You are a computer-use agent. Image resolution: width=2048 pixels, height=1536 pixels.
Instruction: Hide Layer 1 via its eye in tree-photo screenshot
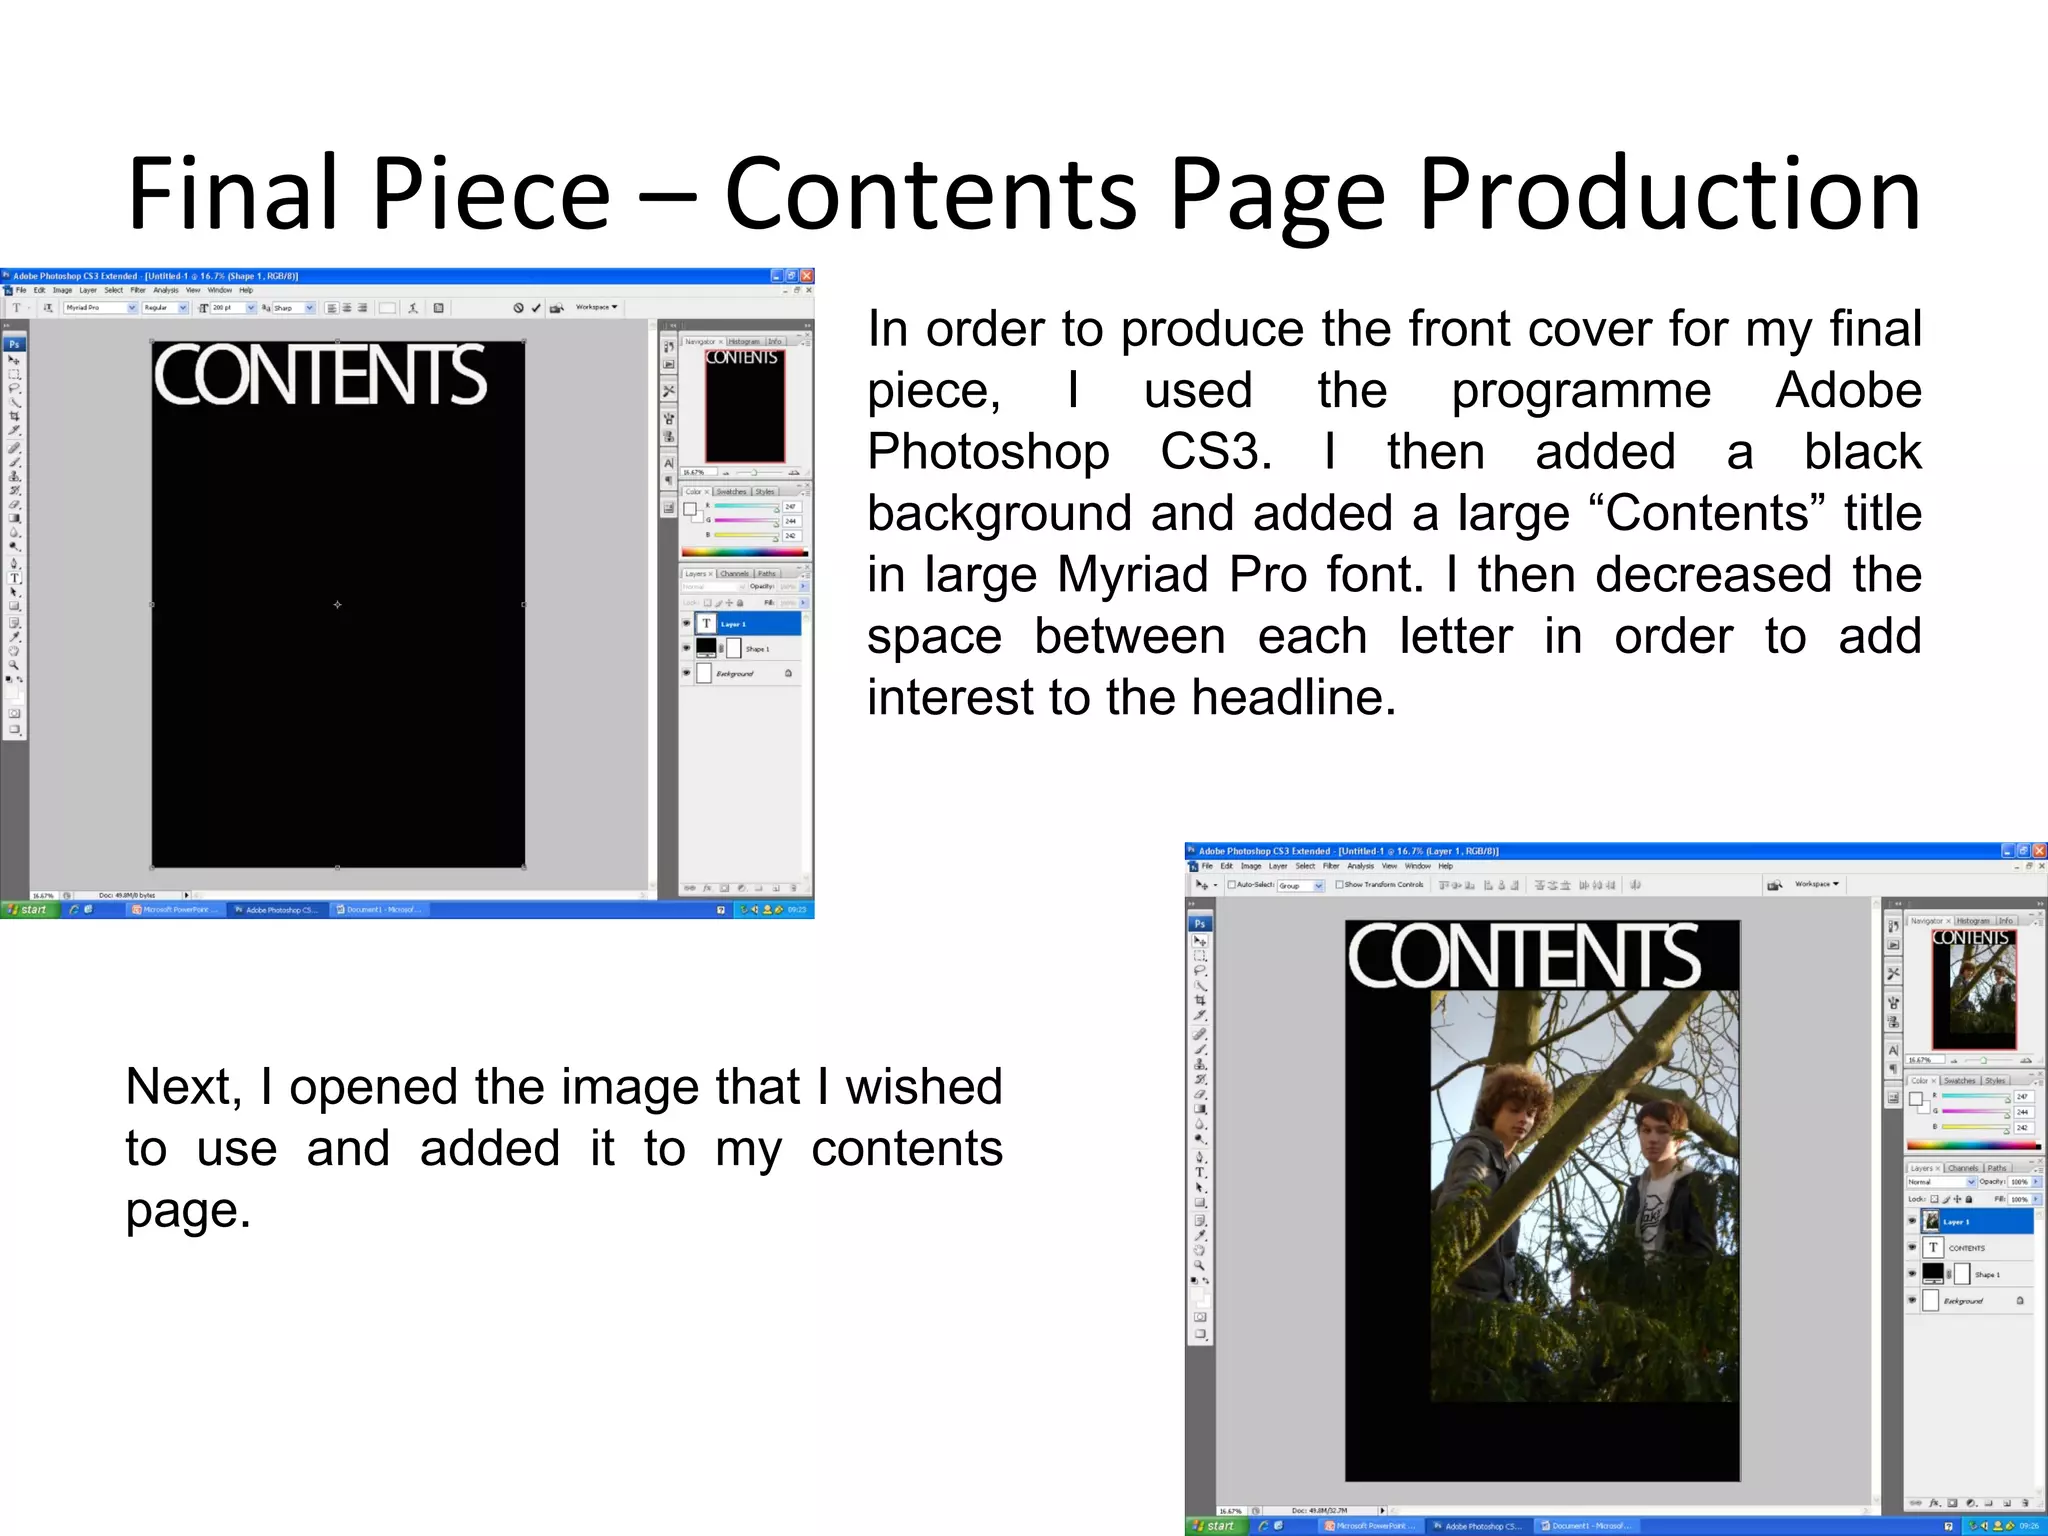(x=1913, y=1221)
